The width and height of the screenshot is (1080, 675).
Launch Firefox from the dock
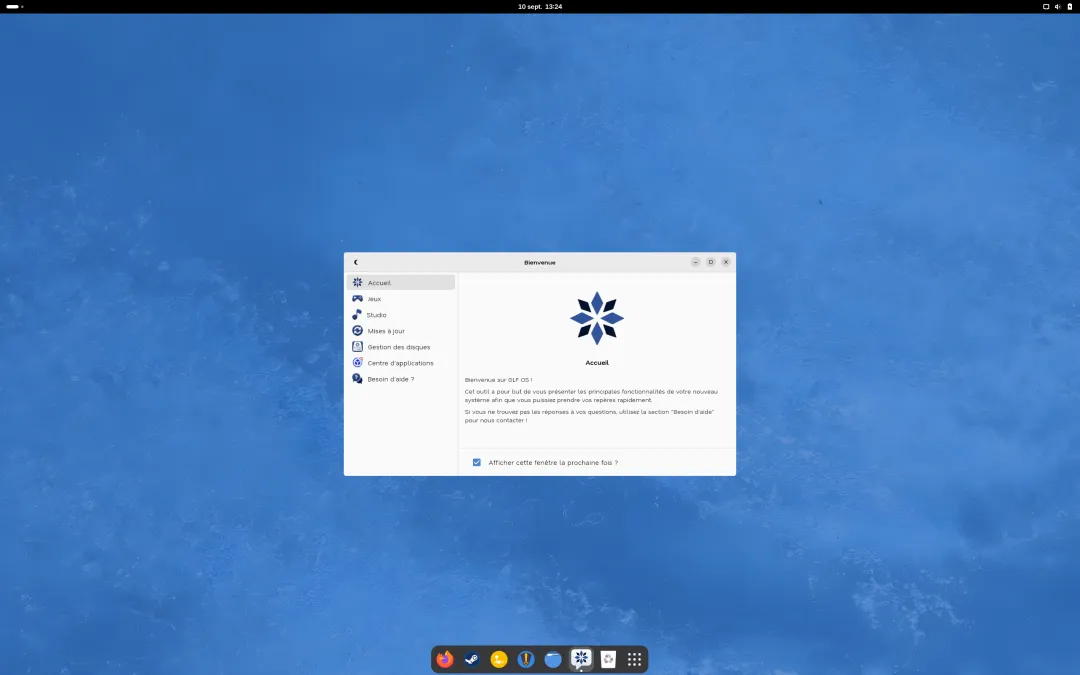point(445,659)
